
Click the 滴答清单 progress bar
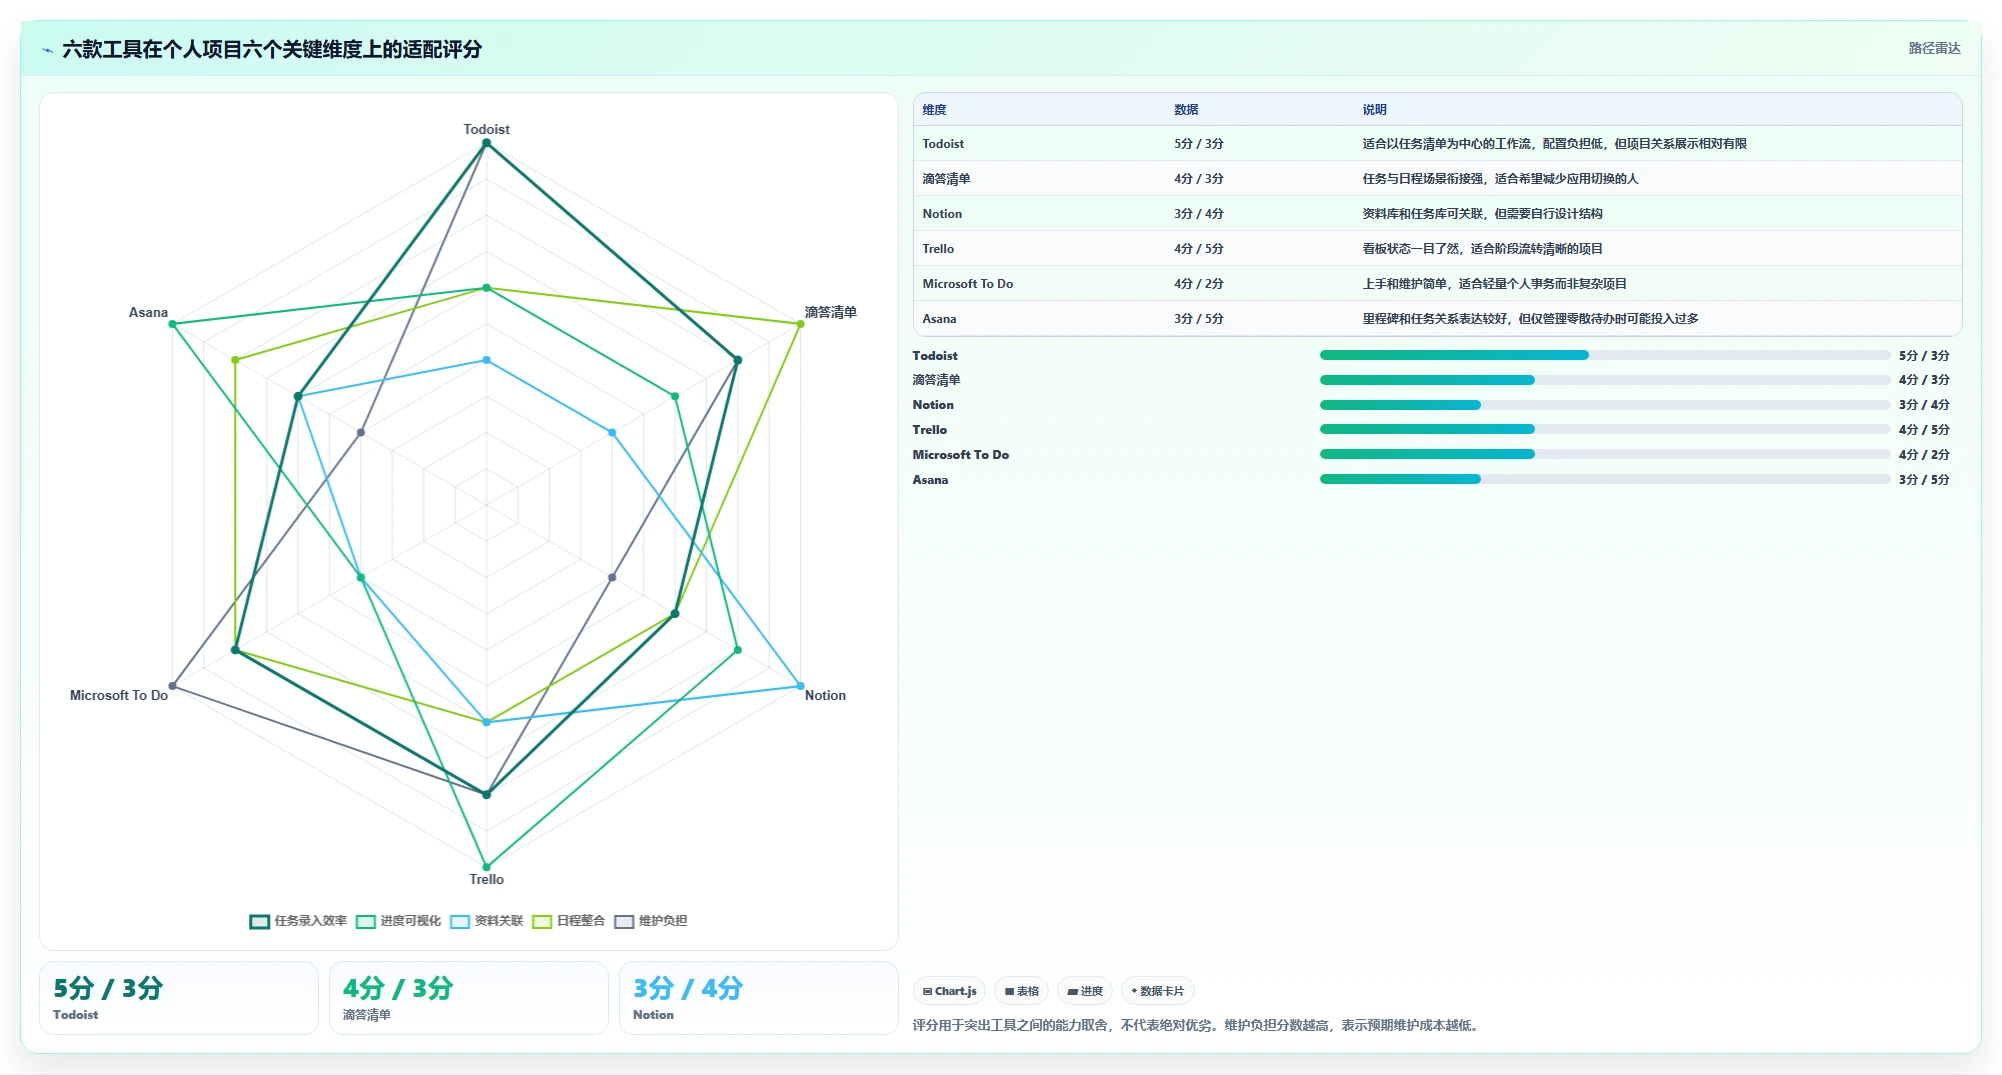[1605, 380]
